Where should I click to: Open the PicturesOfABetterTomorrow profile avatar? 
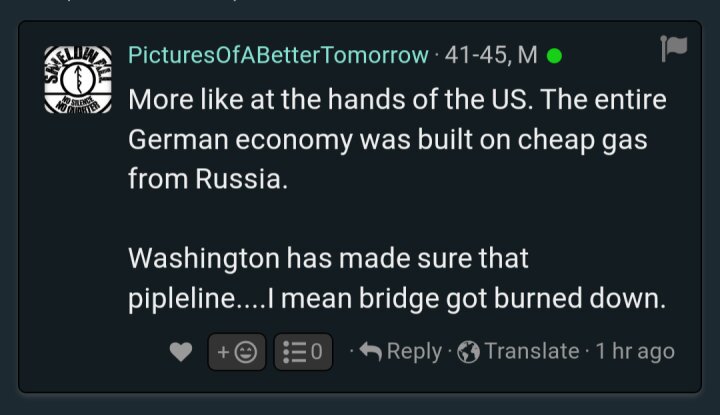tap(78, 79)
